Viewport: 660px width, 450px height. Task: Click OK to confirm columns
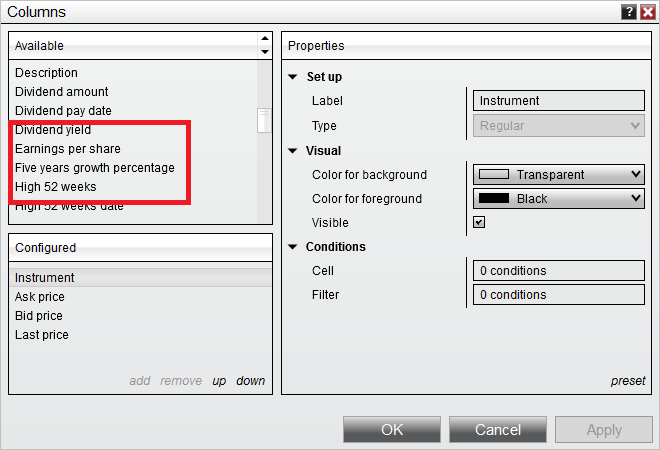coord(392,430)
